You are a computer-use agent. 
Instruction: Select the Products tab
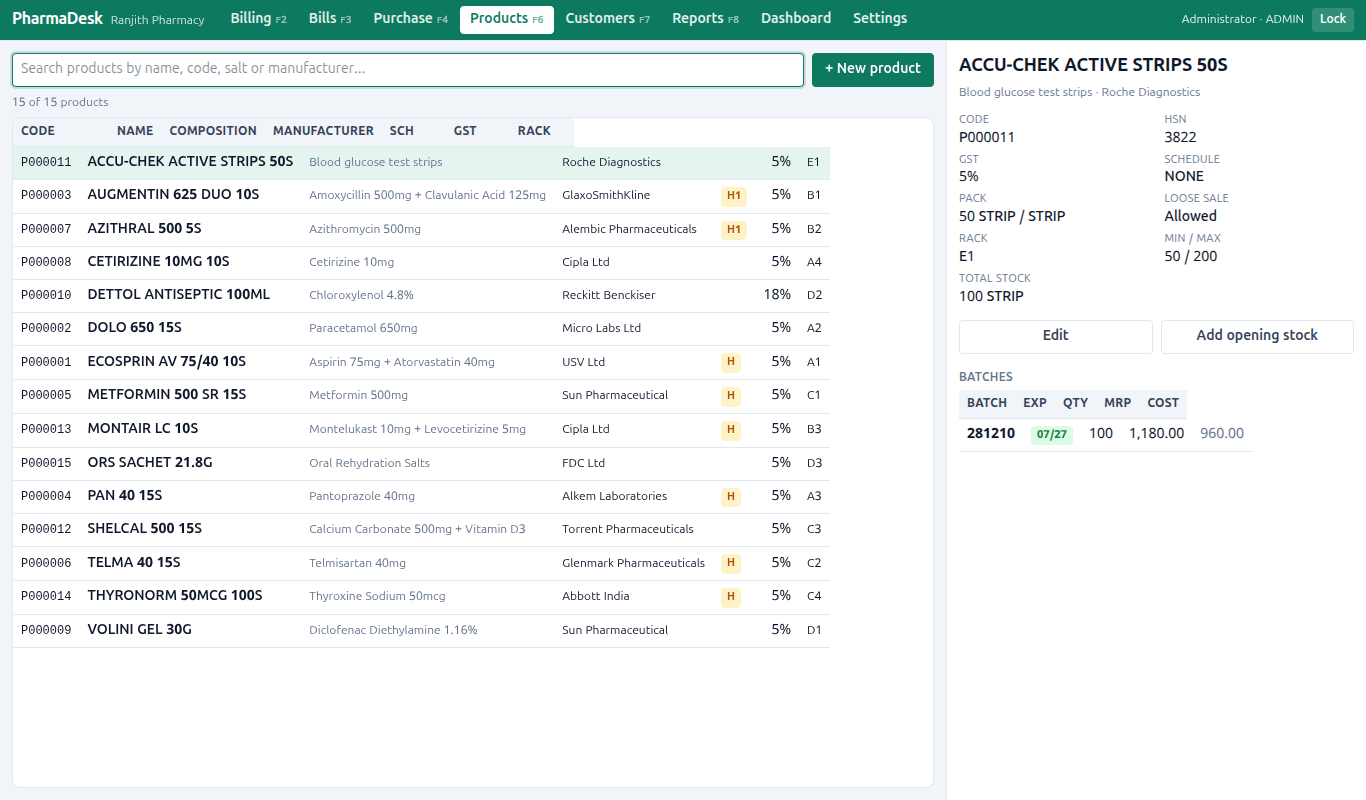click(x=507, y=19)
